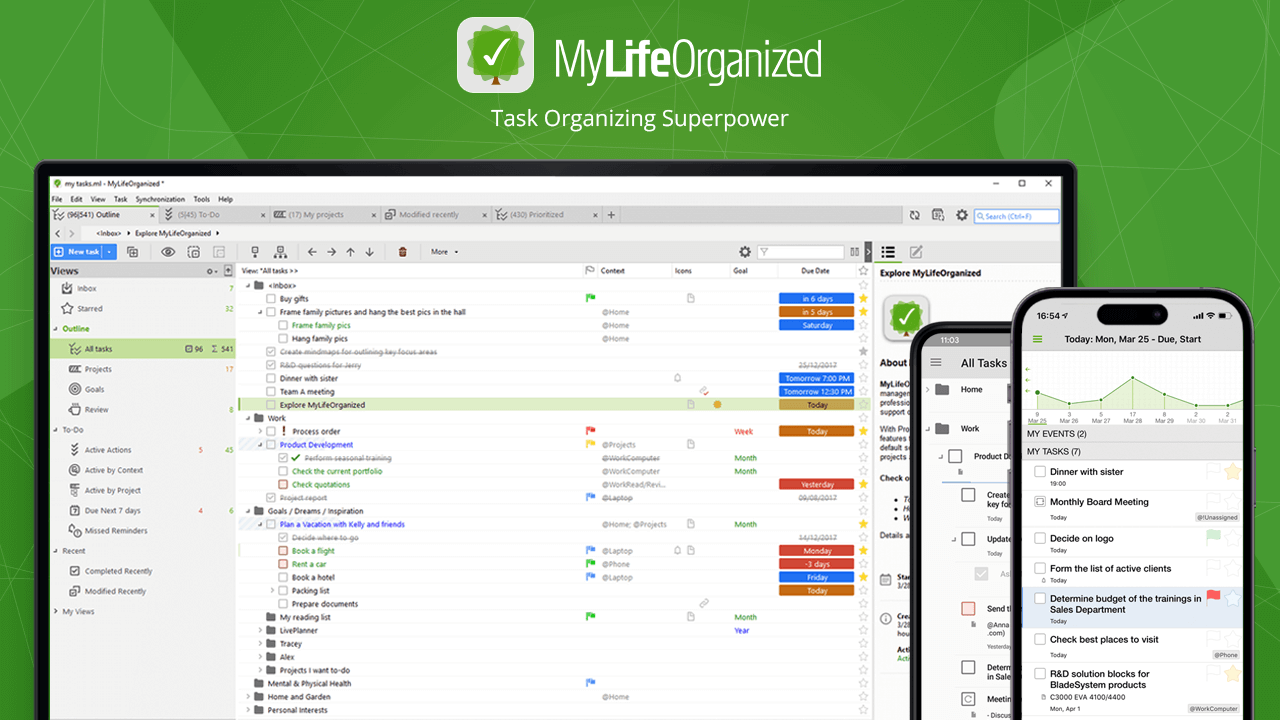Screen dimensions: 1280x720
Task: Open Active Actions view
Action: point(144,450)
